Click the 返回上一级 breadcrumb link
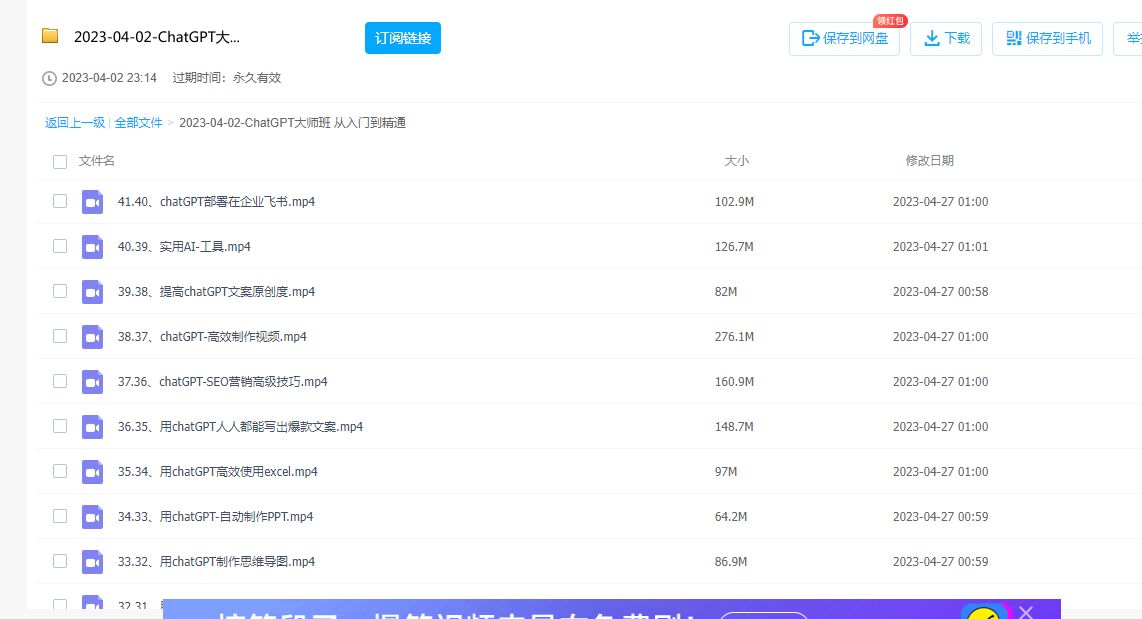The image size is (1142, 619). click(75, 122)
